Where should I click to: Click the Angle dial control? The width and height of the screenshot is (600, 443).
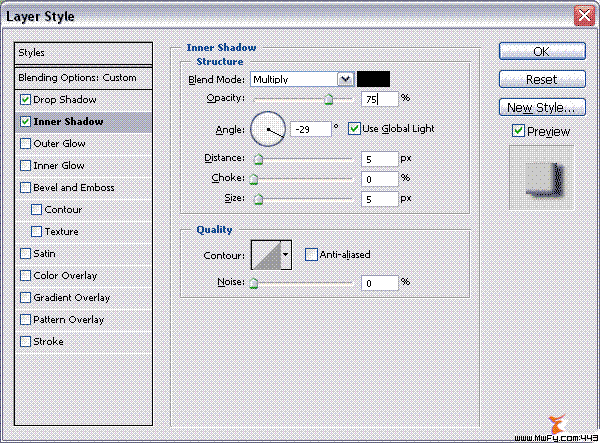click(x=268, y=129)
